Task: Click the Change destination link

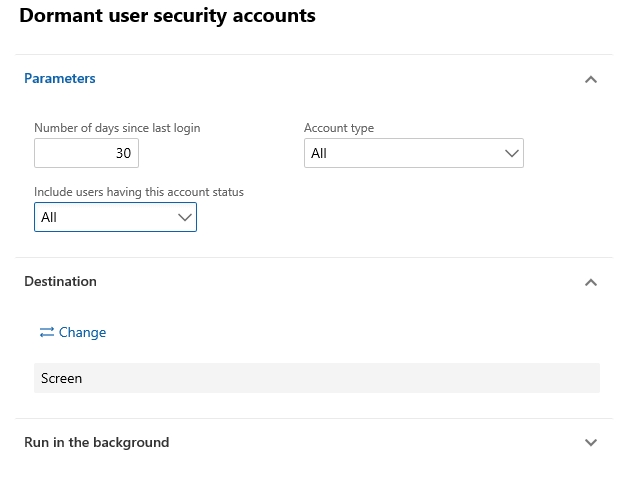Action: 73,332
